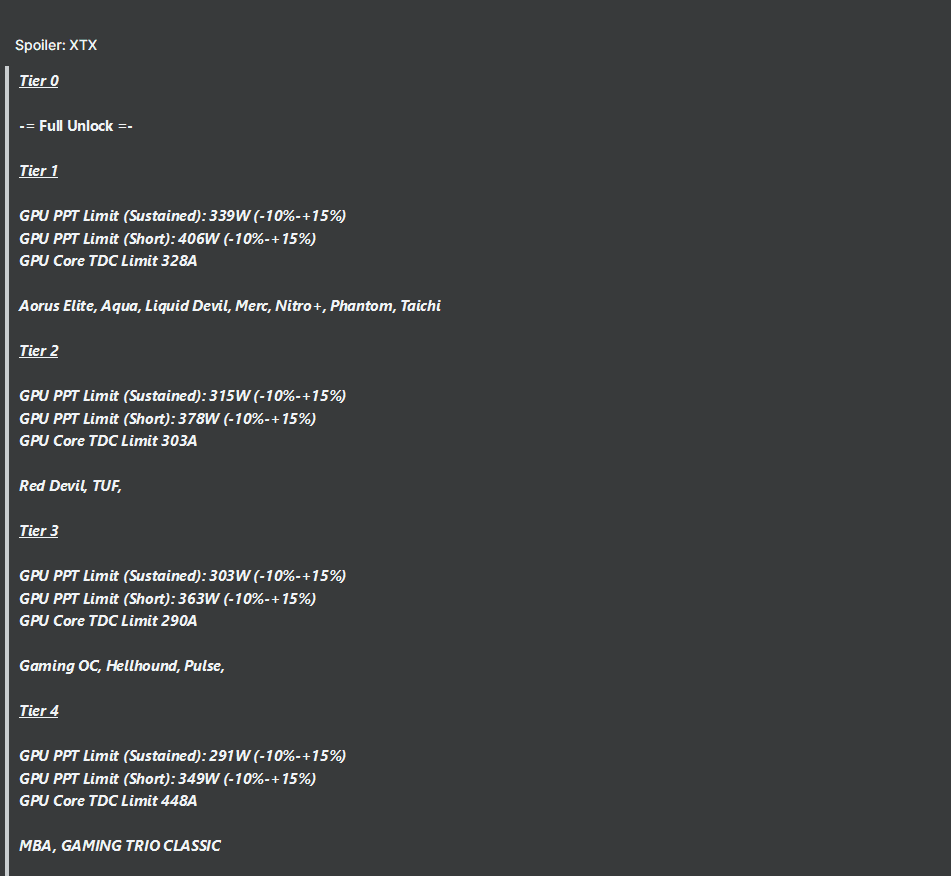Click the Aorus Elite, Aqua card list line
Image resolution: width=951 pixels, height=876 pixels.
(230, 306)
